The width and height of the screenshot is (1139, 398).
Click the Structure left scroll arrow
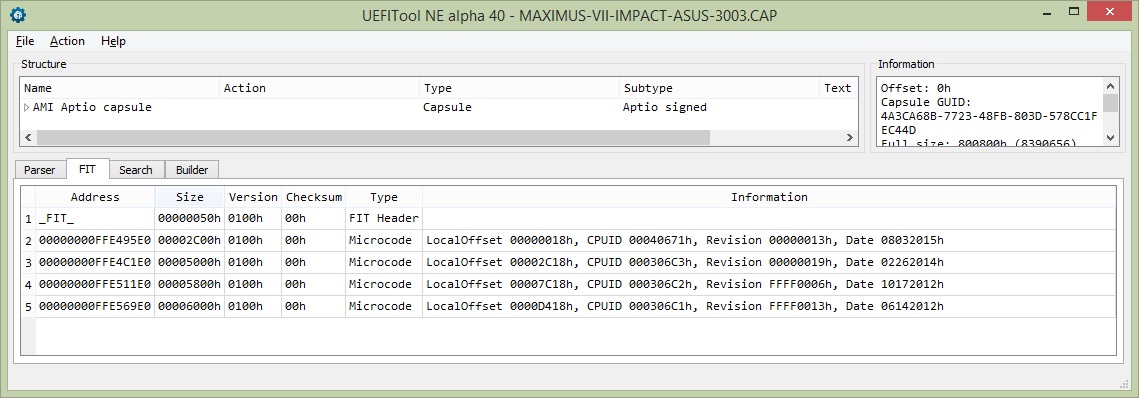coord(28,137)
